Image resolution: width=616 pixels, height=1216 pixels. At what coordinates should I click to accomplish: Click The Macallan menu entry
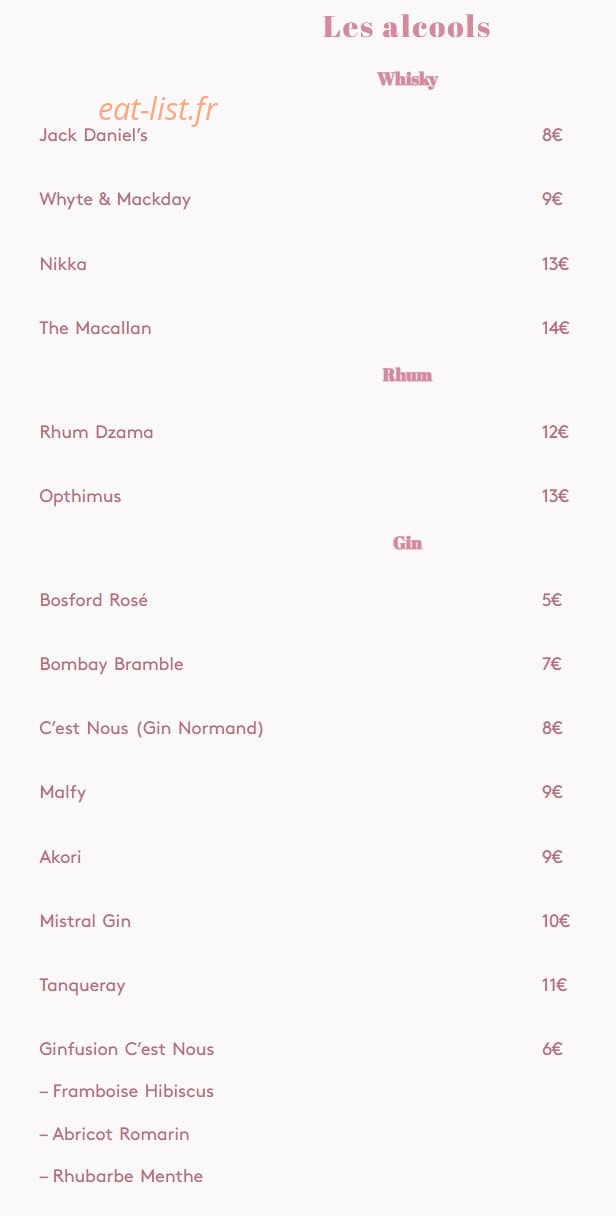tap(96, 328)
